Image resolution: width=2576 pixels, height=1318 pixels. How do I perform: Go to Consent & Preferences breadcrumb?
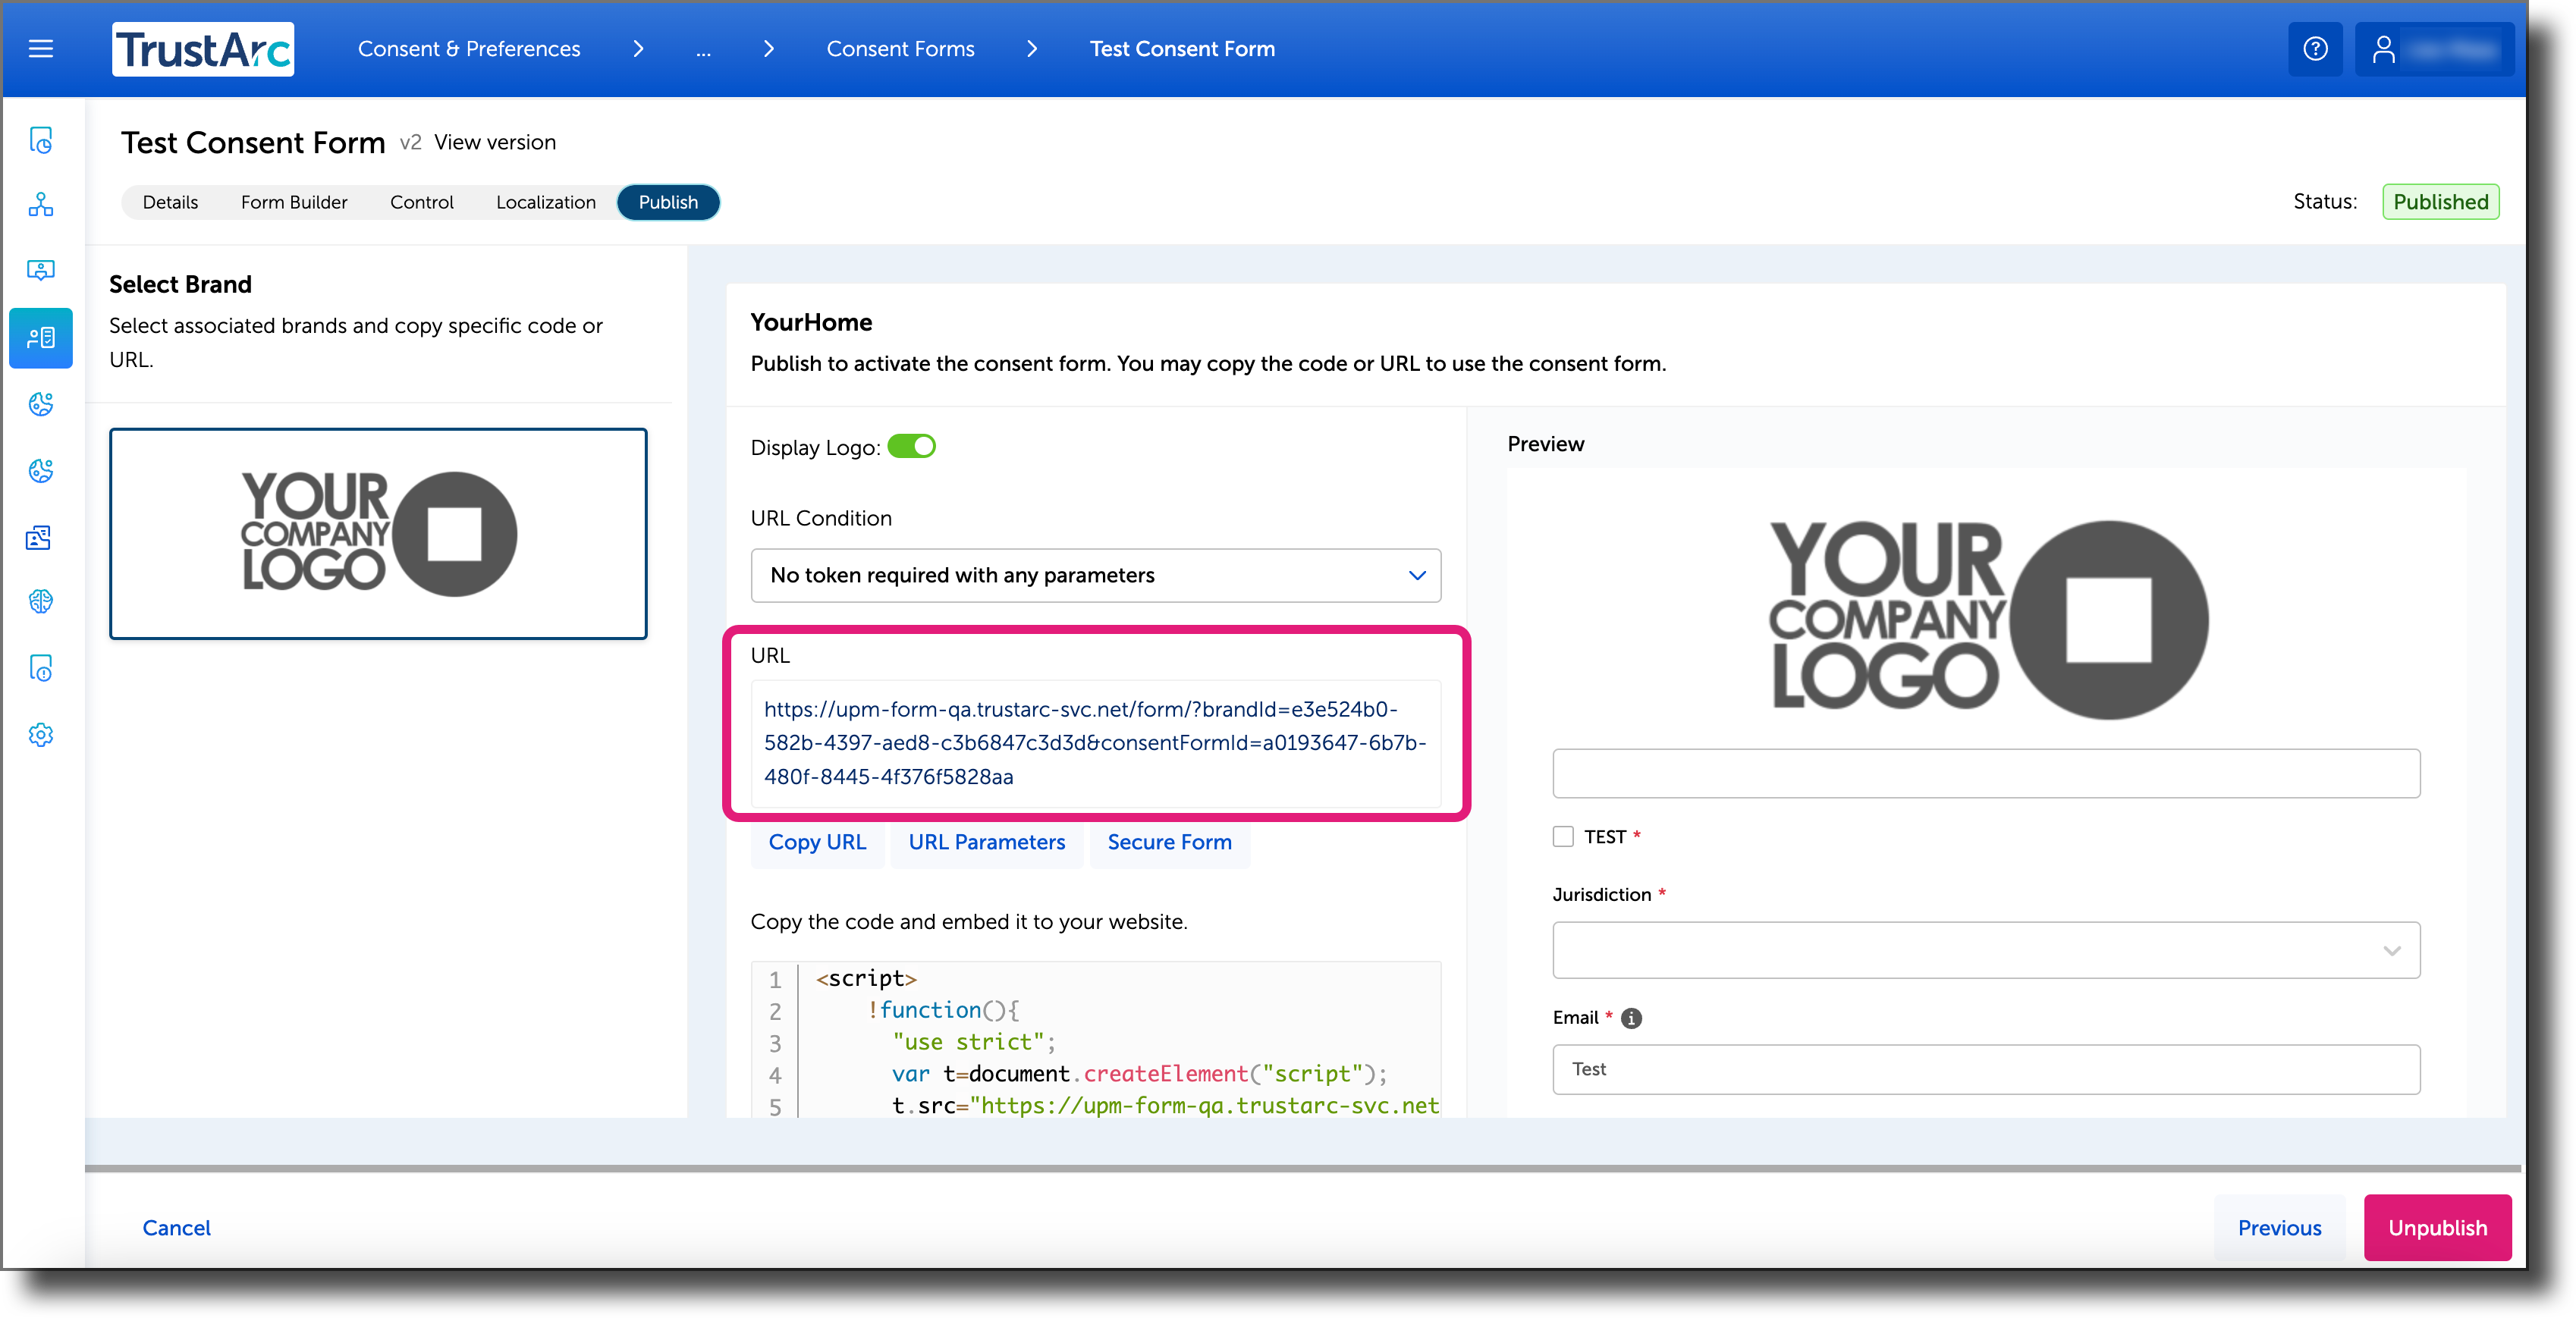click(x=469, y=49)
